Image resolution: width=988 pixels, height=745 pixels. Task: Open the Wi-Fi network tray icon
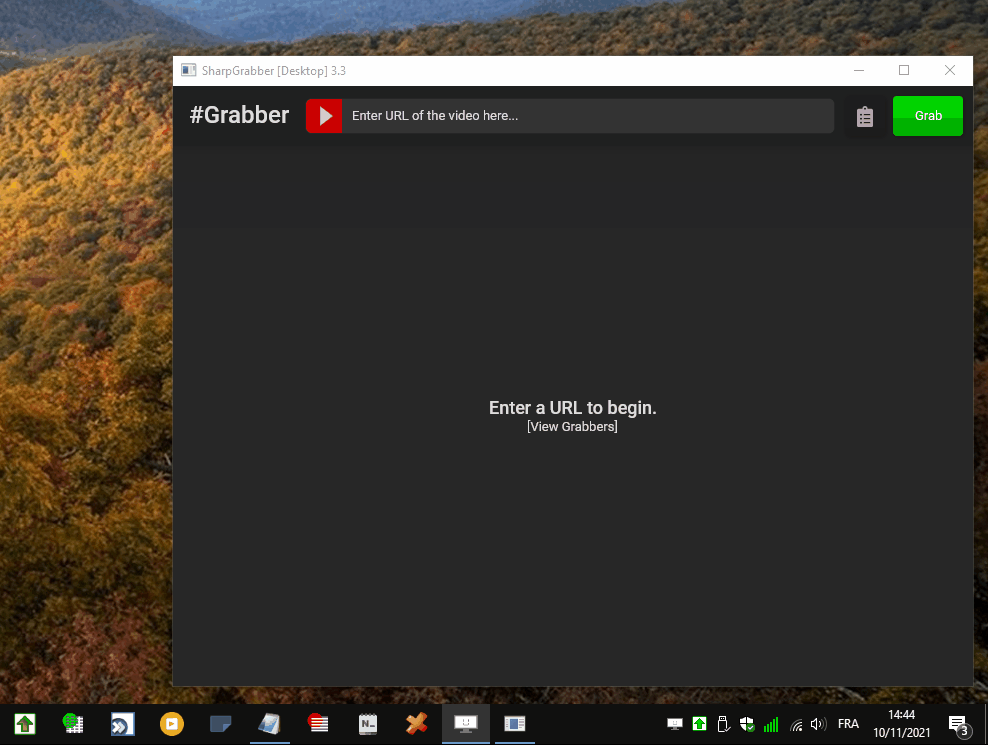pos(796,725)
